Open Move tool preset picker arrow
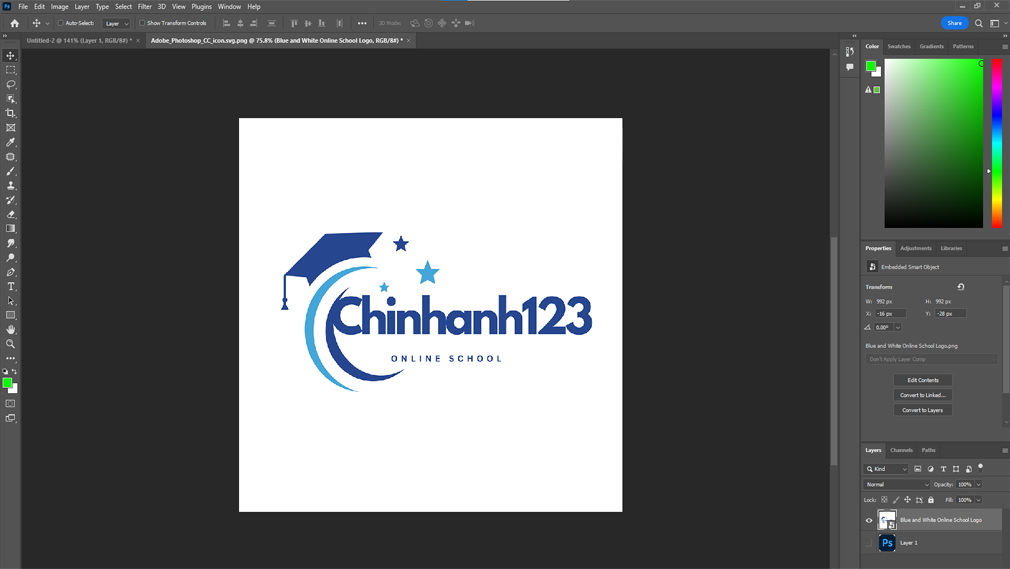Viewport: 1010px width, 569px height. (47, 23)
